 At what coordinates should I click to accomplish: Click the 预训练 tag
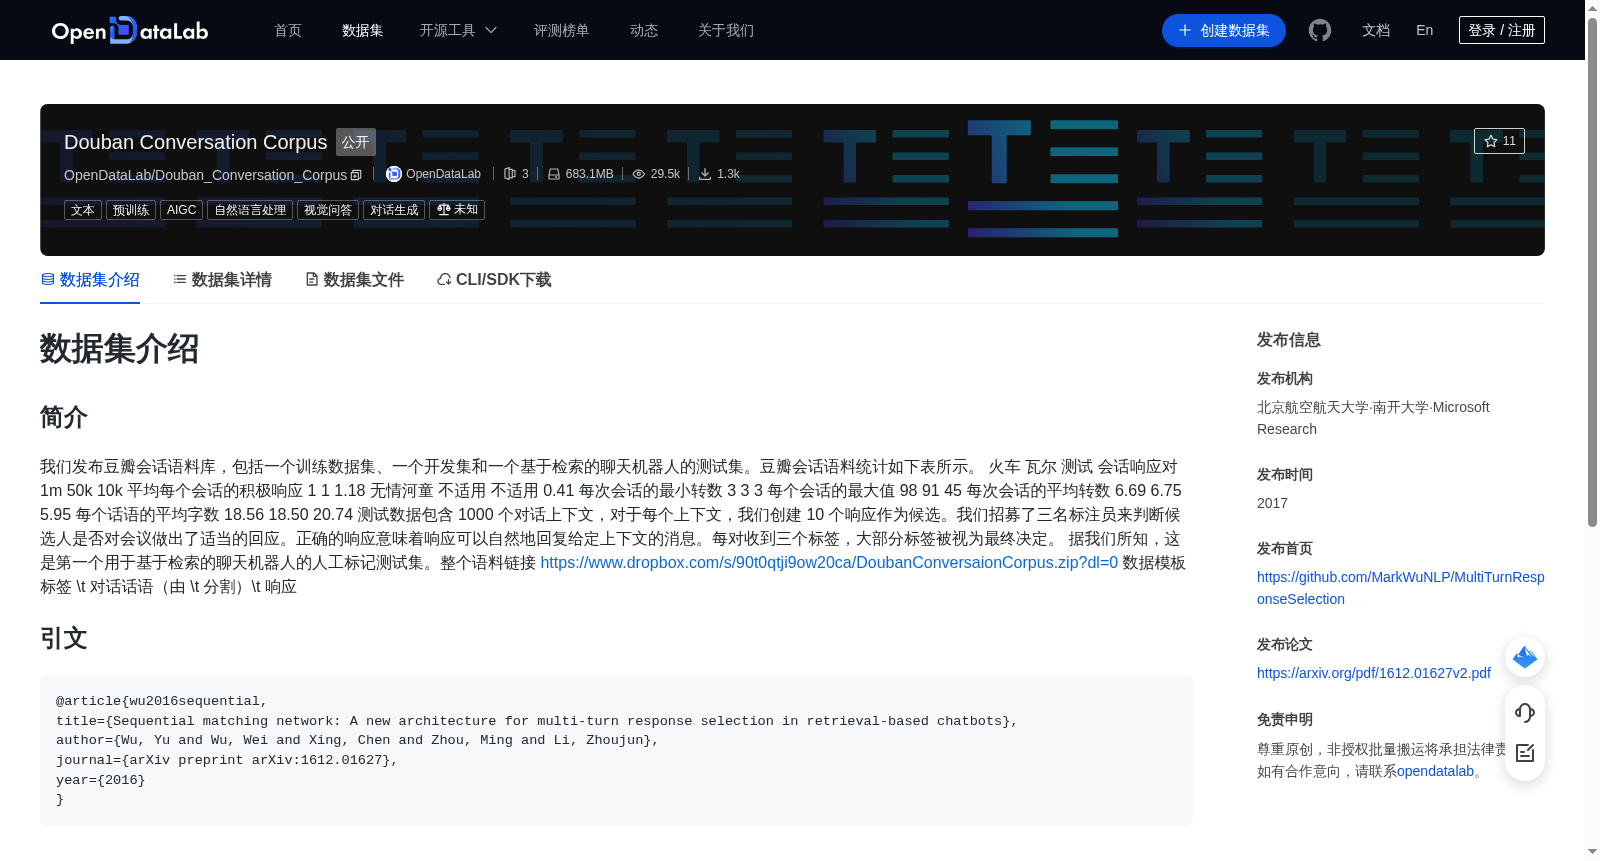pos(131,210)
